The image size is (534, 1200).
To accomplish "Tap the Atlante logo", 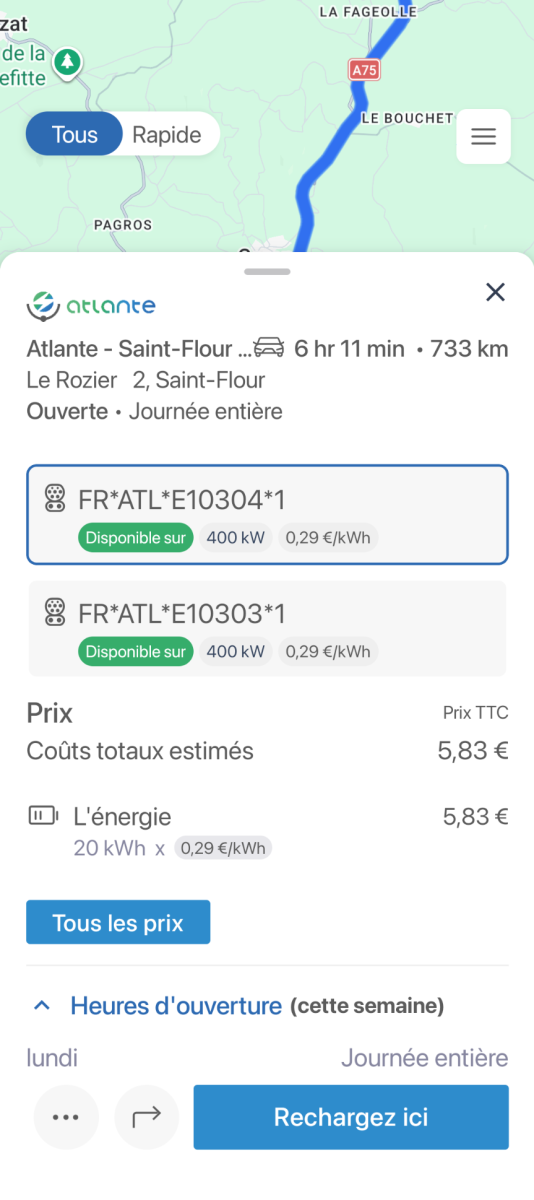I will [x=91, y=305].
